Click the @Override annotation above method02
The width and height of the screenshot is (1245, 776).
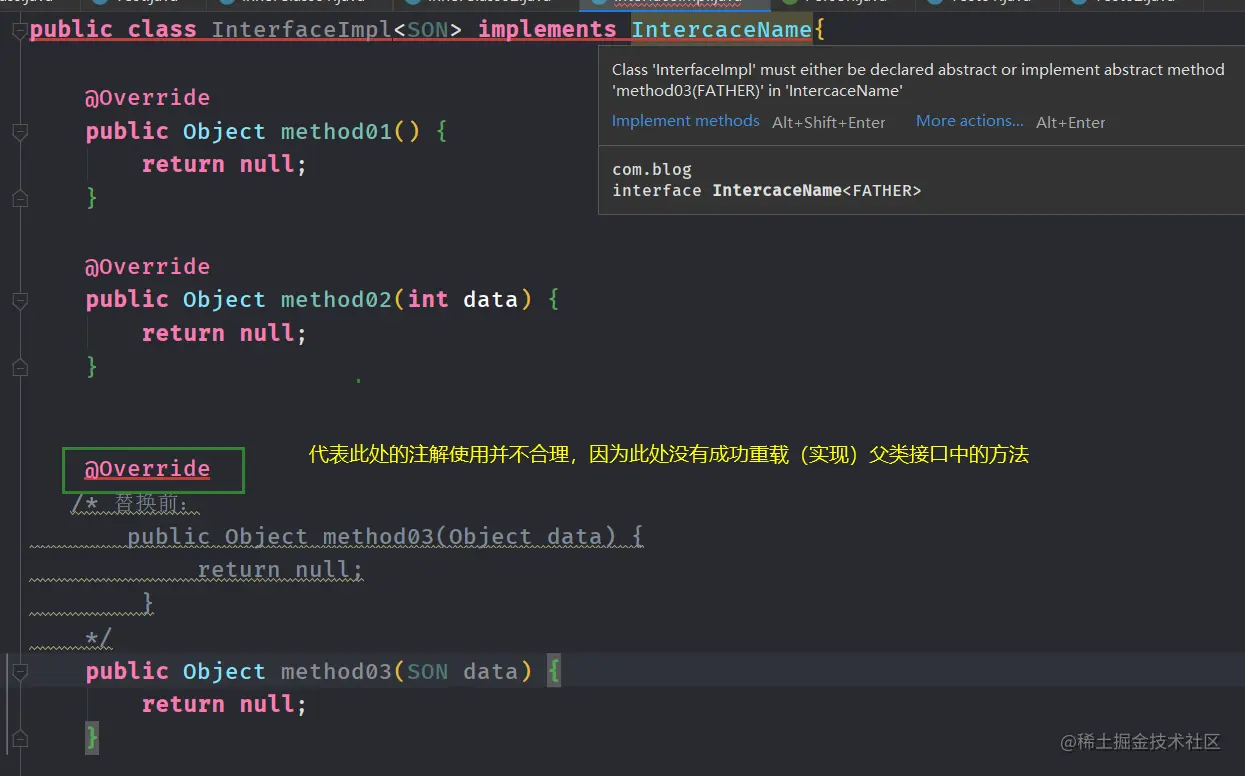pos(148,266)
